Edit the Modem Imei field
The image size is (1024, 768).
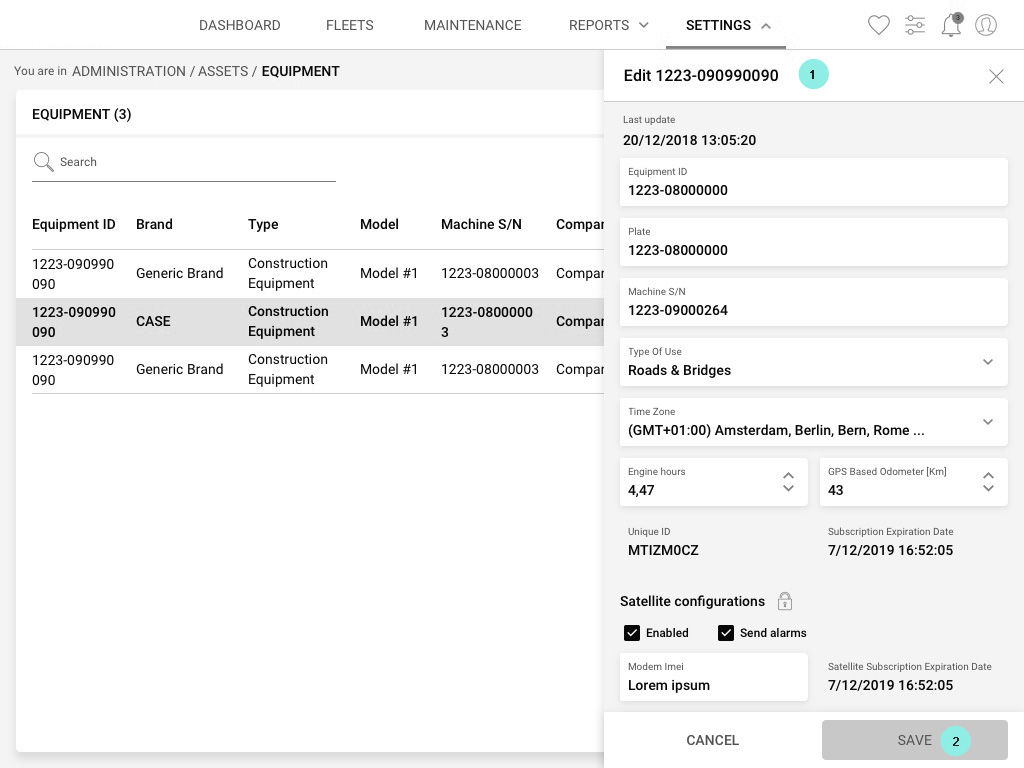coord(713,677)
